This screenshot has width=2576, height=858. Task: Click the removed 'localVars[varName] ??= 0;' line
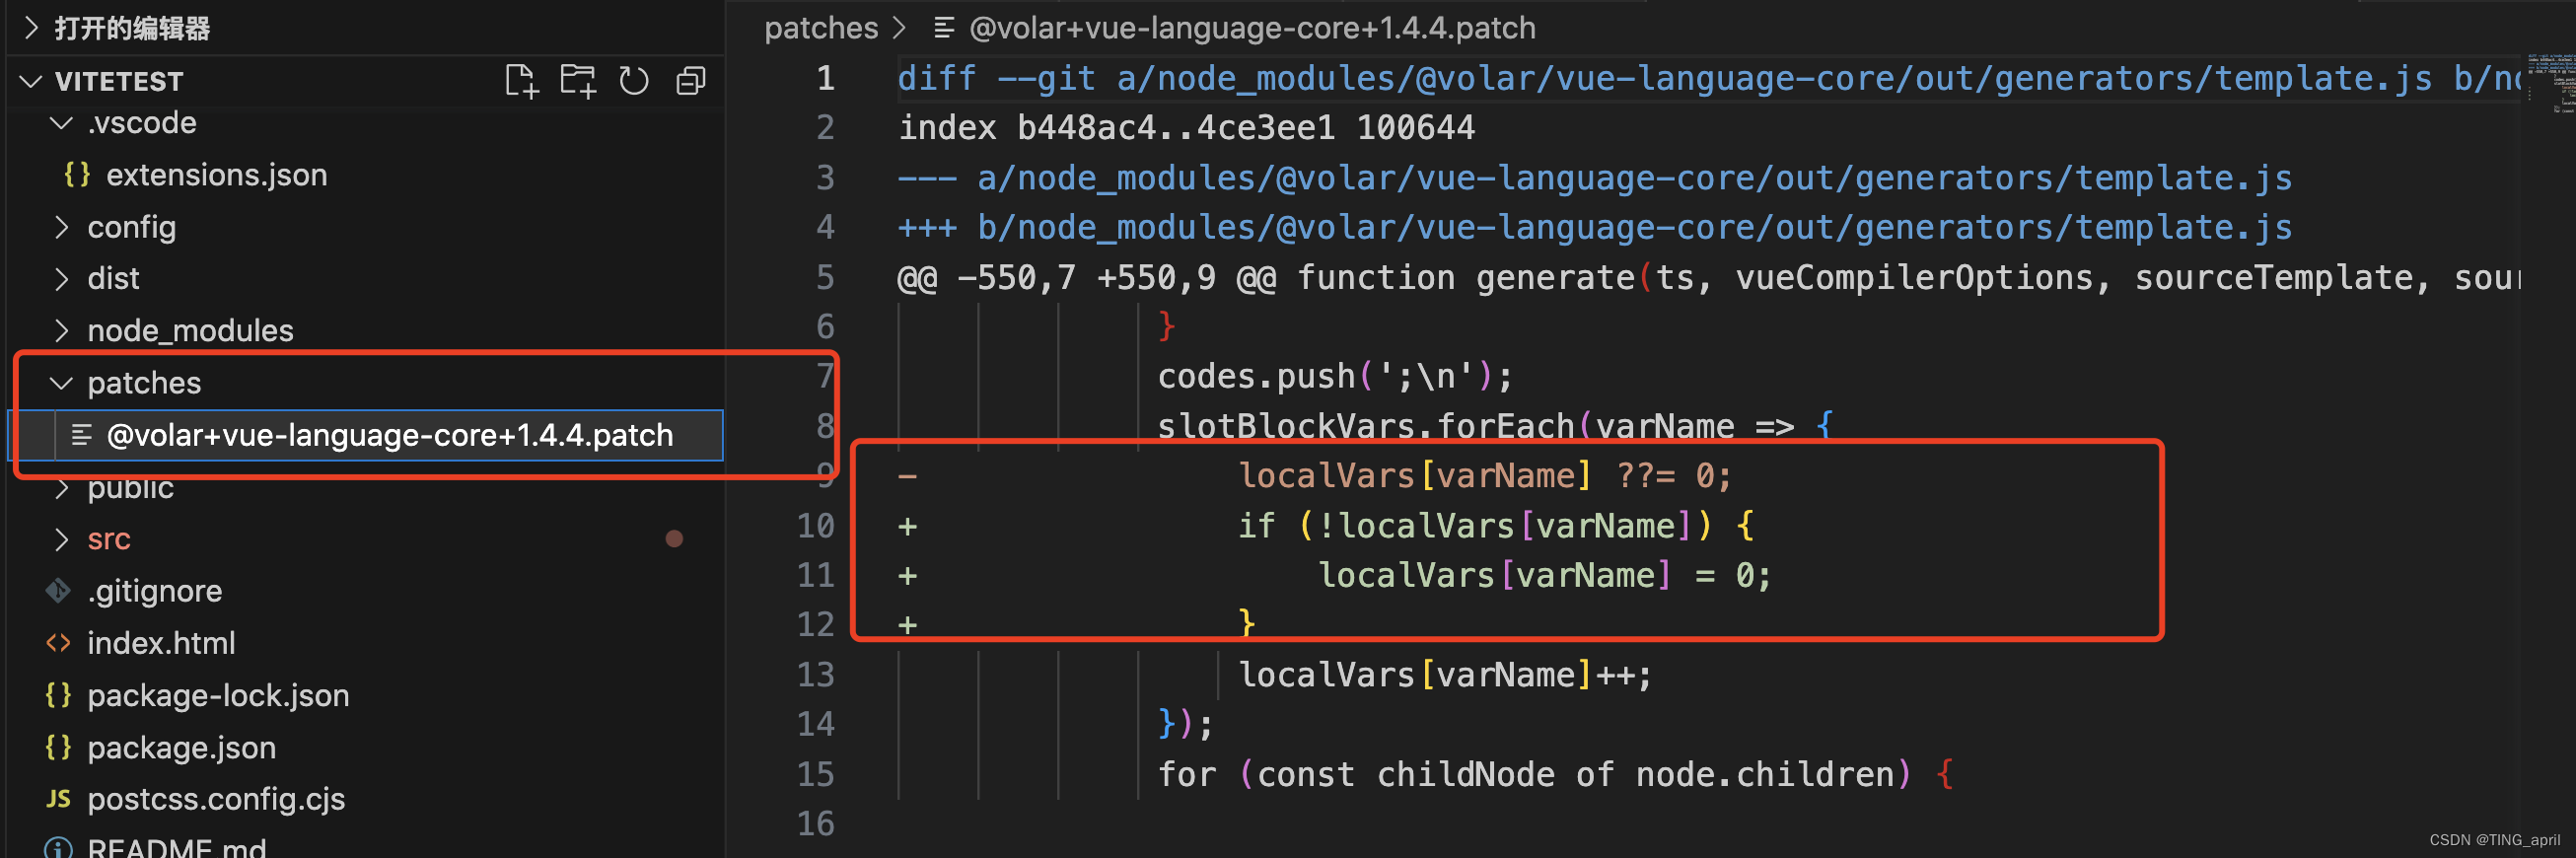pos(1484,476)
